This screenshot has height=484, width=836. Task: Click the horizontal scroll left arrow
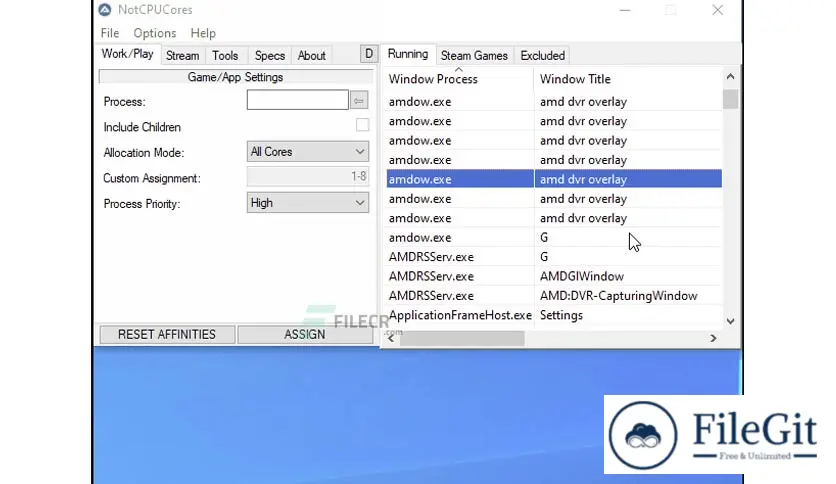pos(390,339)
